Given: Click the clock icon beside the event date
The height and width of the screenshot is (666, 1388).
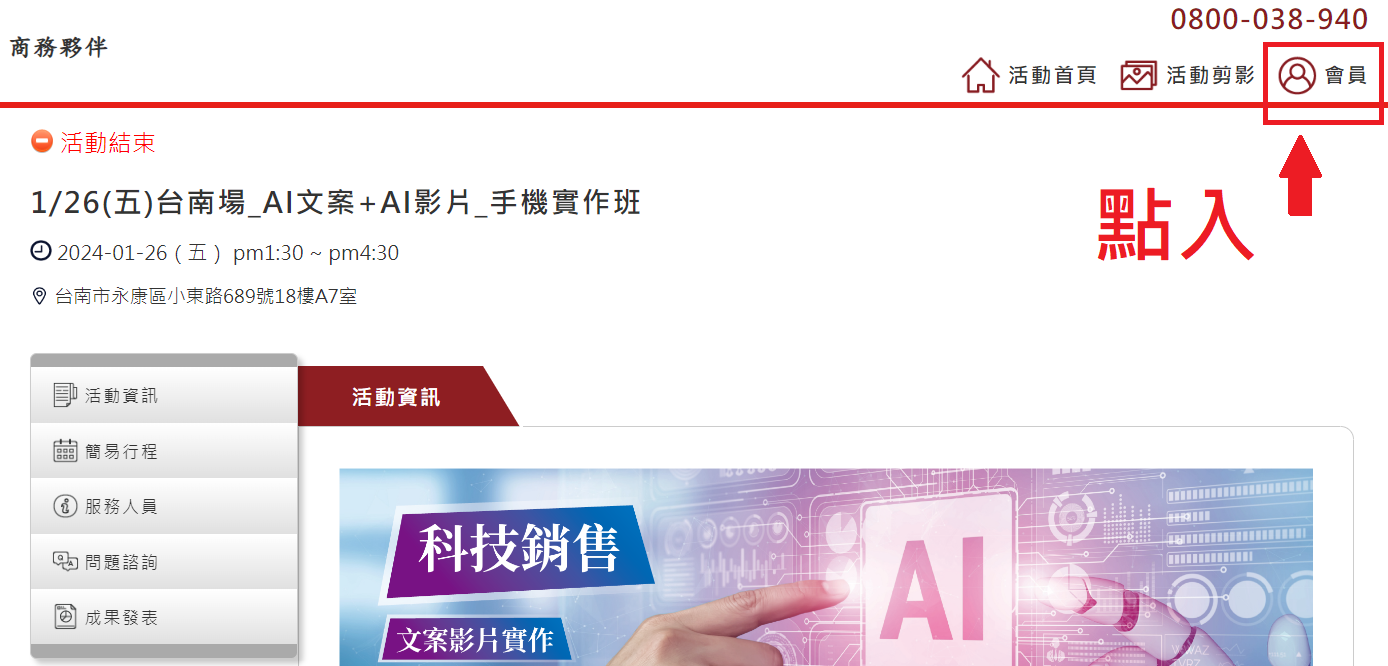Looking at the screenshot, I should [x=40, y=251].
